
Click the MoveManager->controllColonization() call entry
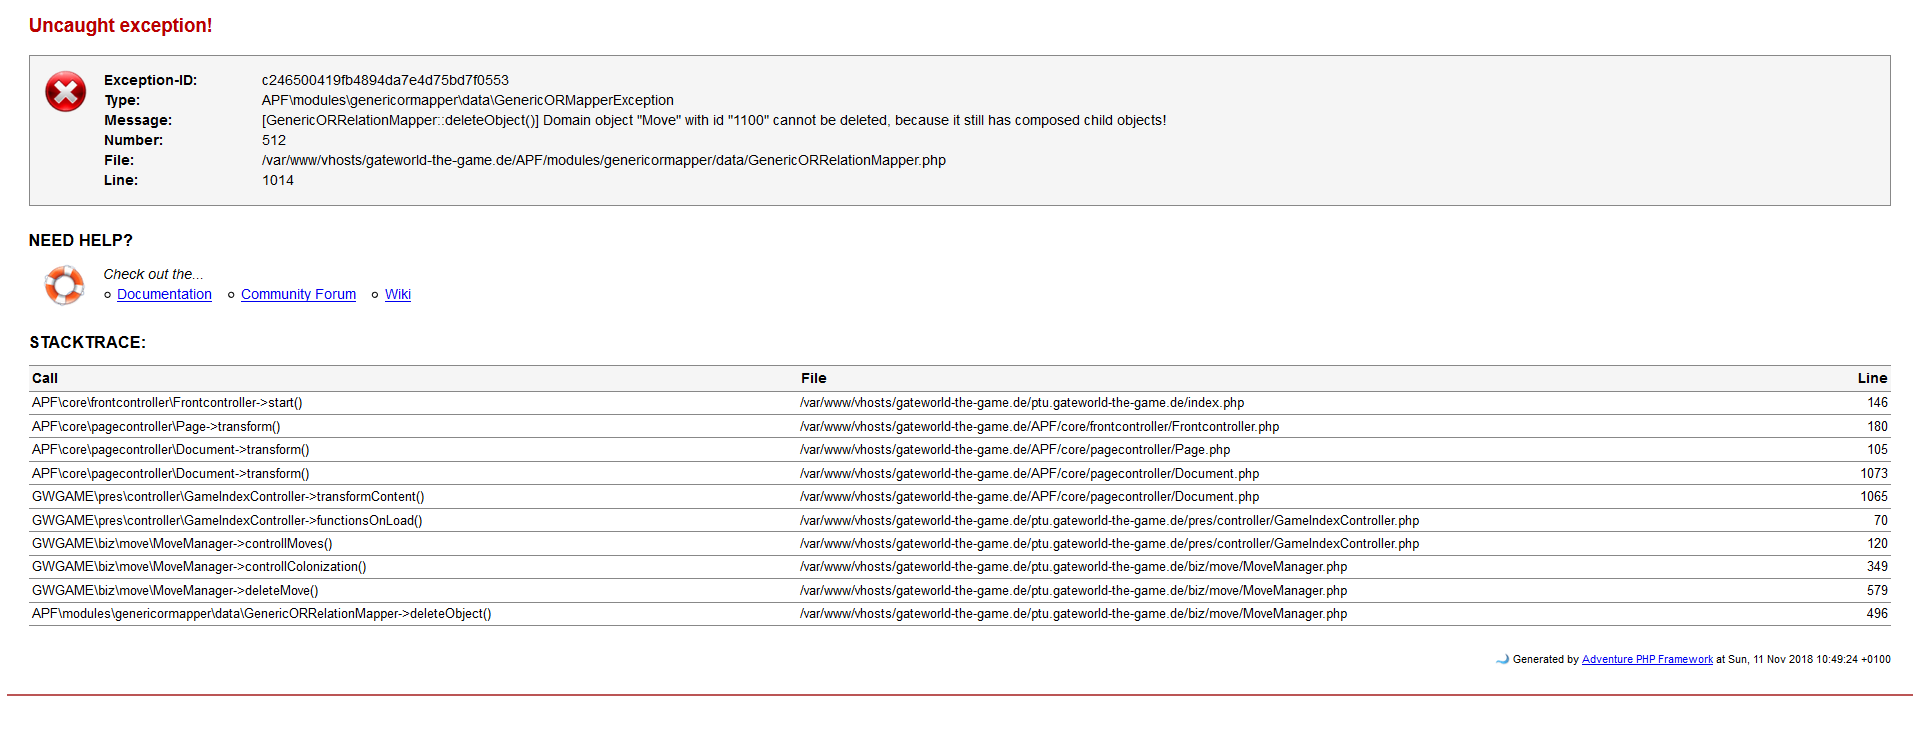pos(199,567)
